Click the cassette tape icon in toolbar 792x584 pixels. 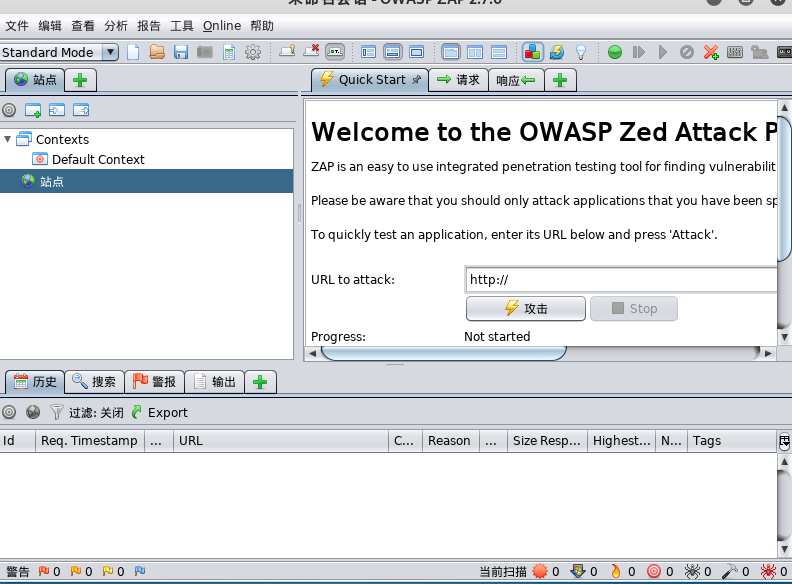click(784, 52)
